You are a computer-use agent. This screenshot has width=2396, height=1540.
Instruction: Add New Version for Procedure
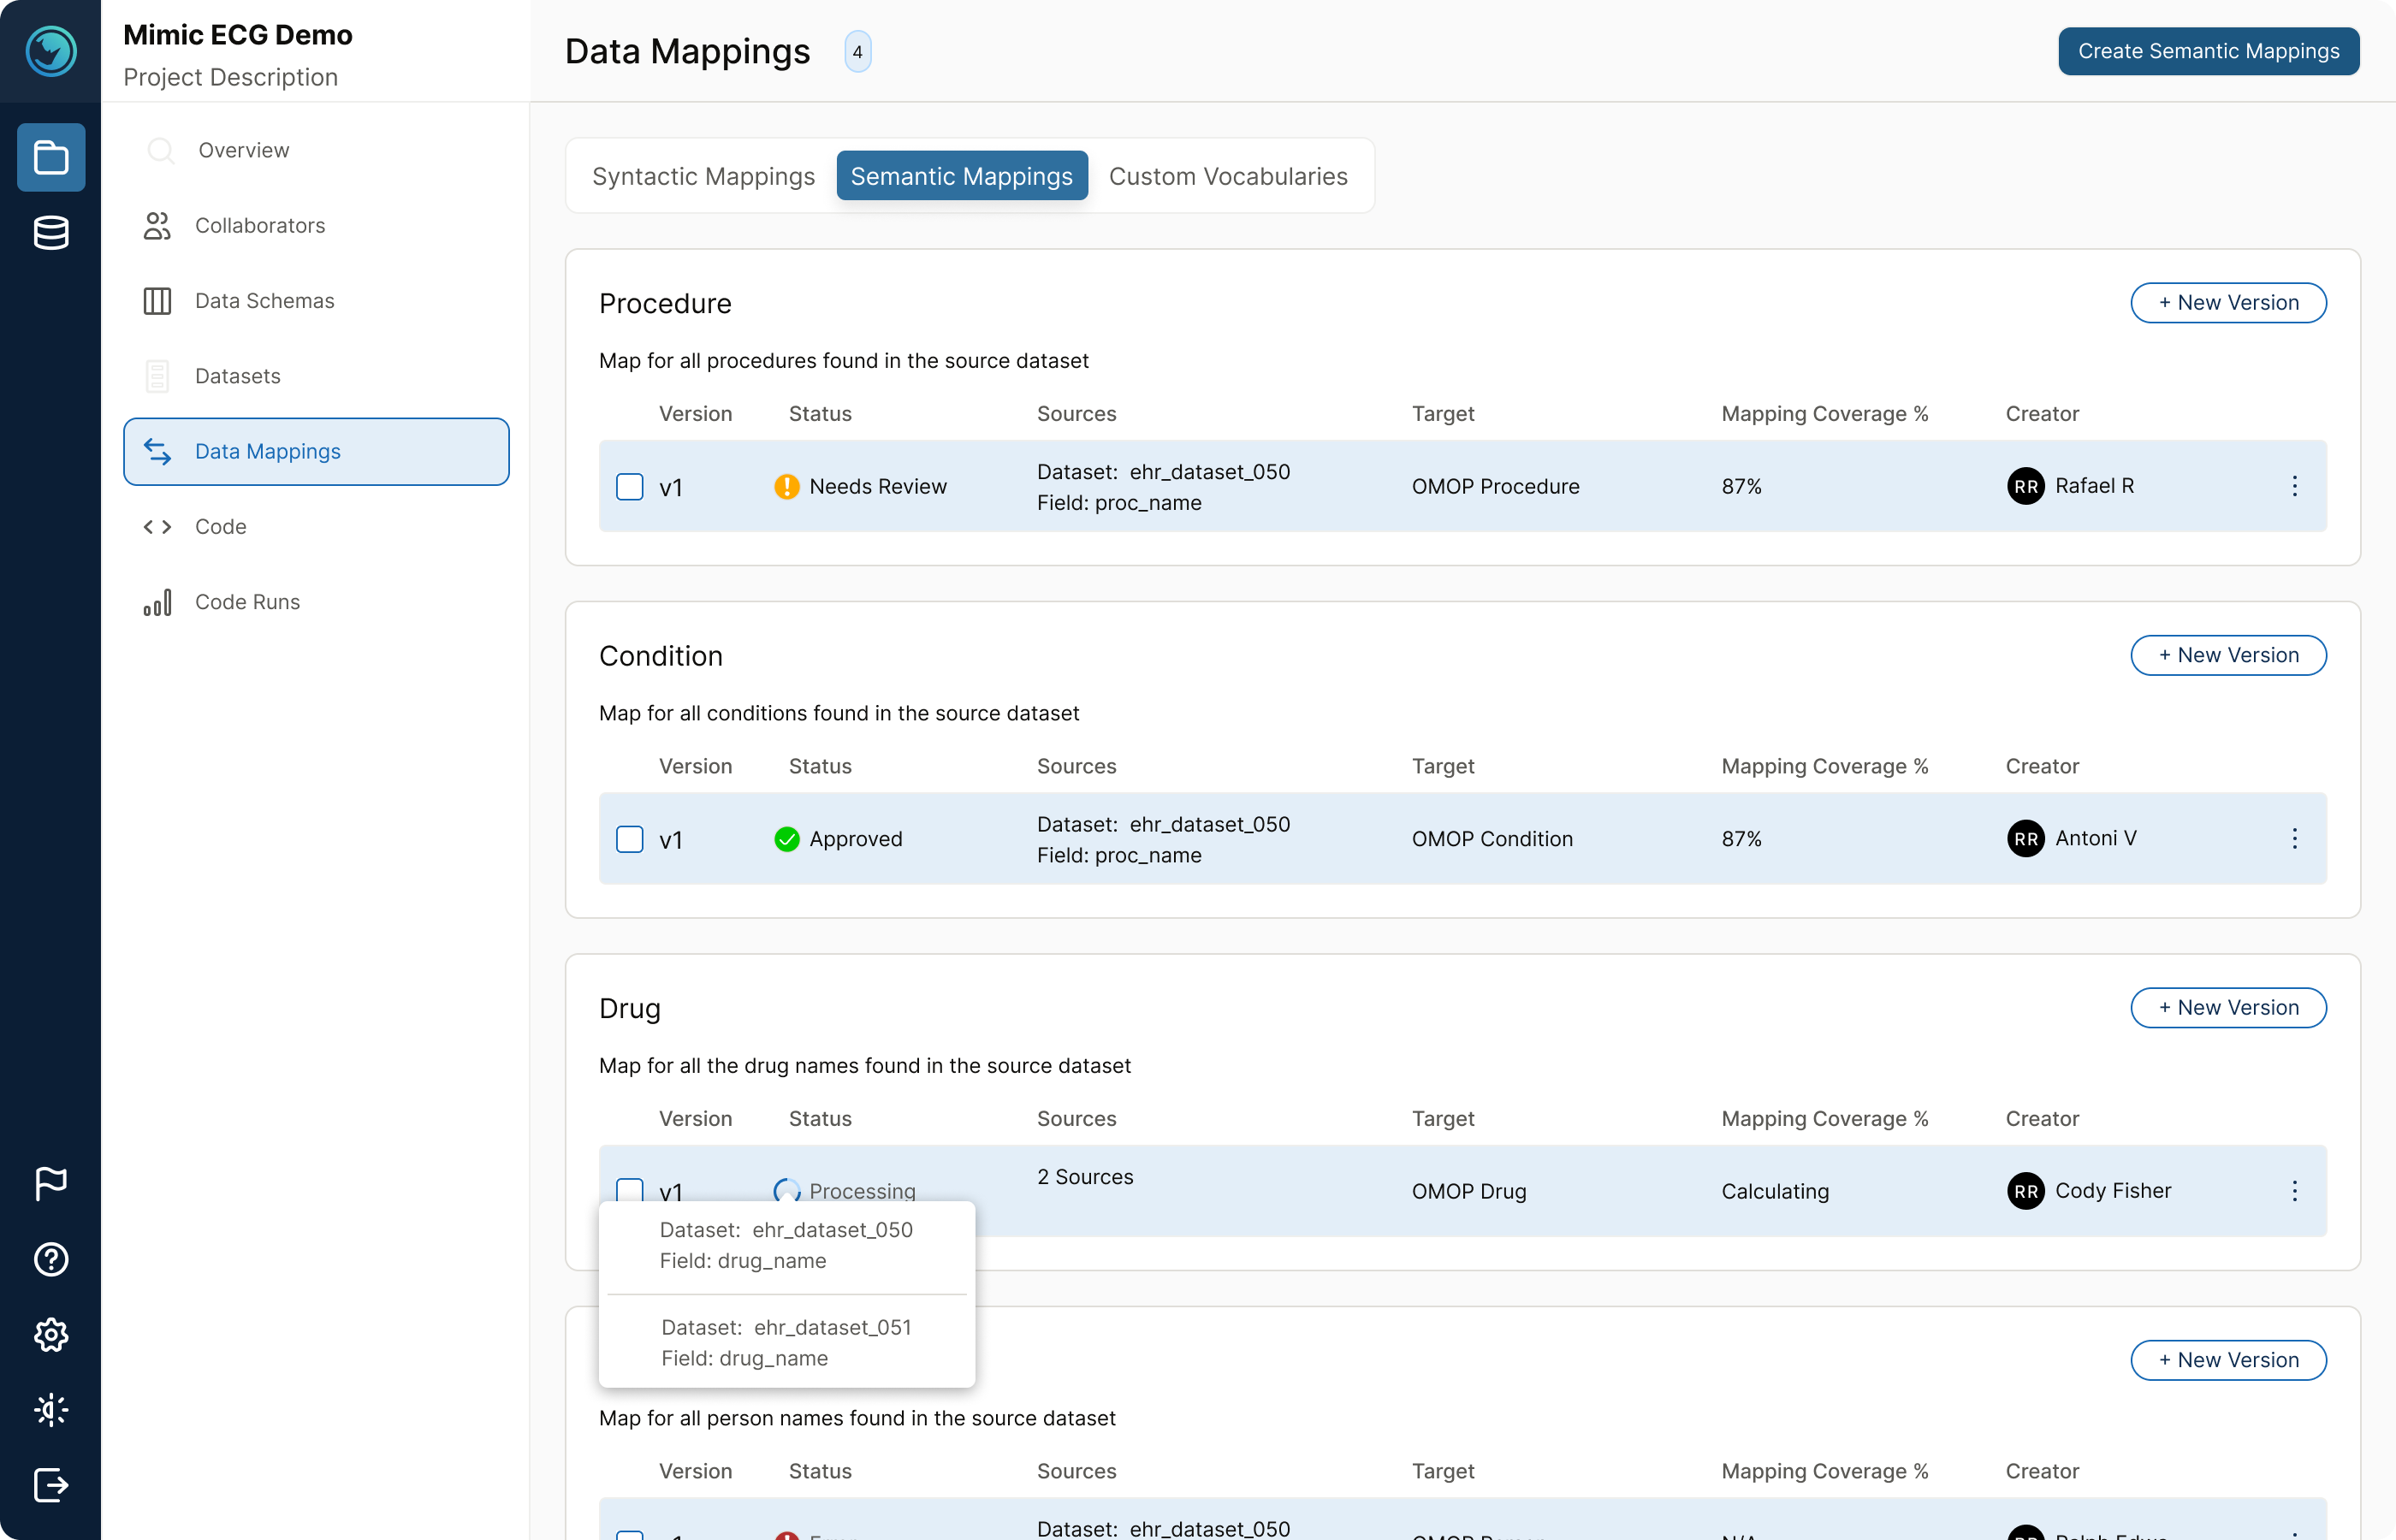point(2228,303)
